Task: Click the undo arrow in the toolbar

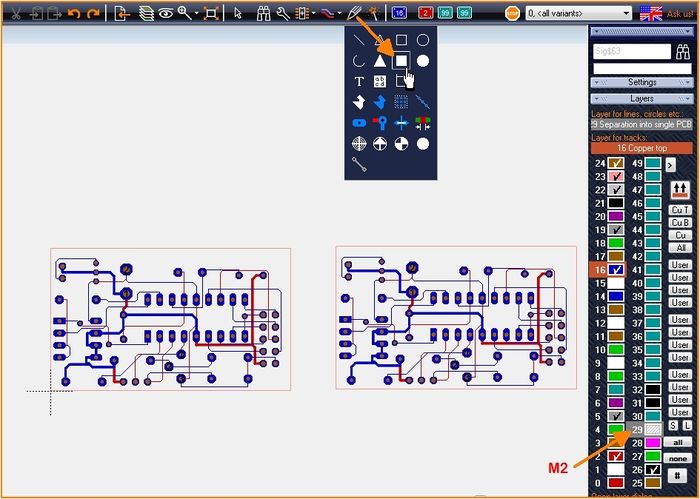Action: pos(73,13)
